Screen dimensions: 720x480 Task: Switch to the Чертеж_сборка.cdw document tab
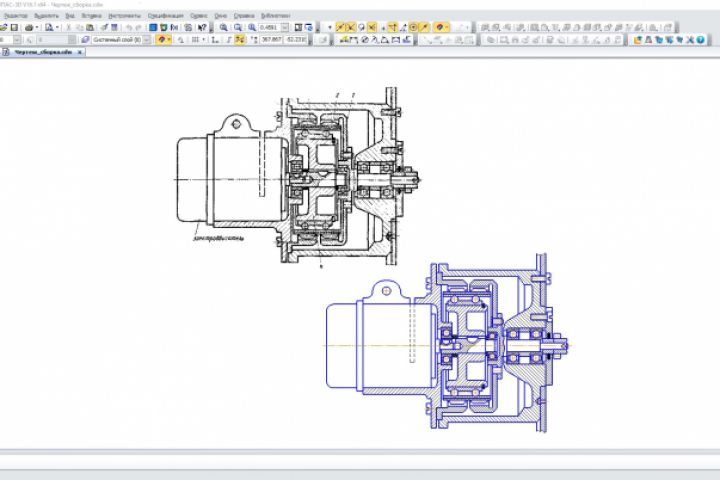click(x=42, y=52)
